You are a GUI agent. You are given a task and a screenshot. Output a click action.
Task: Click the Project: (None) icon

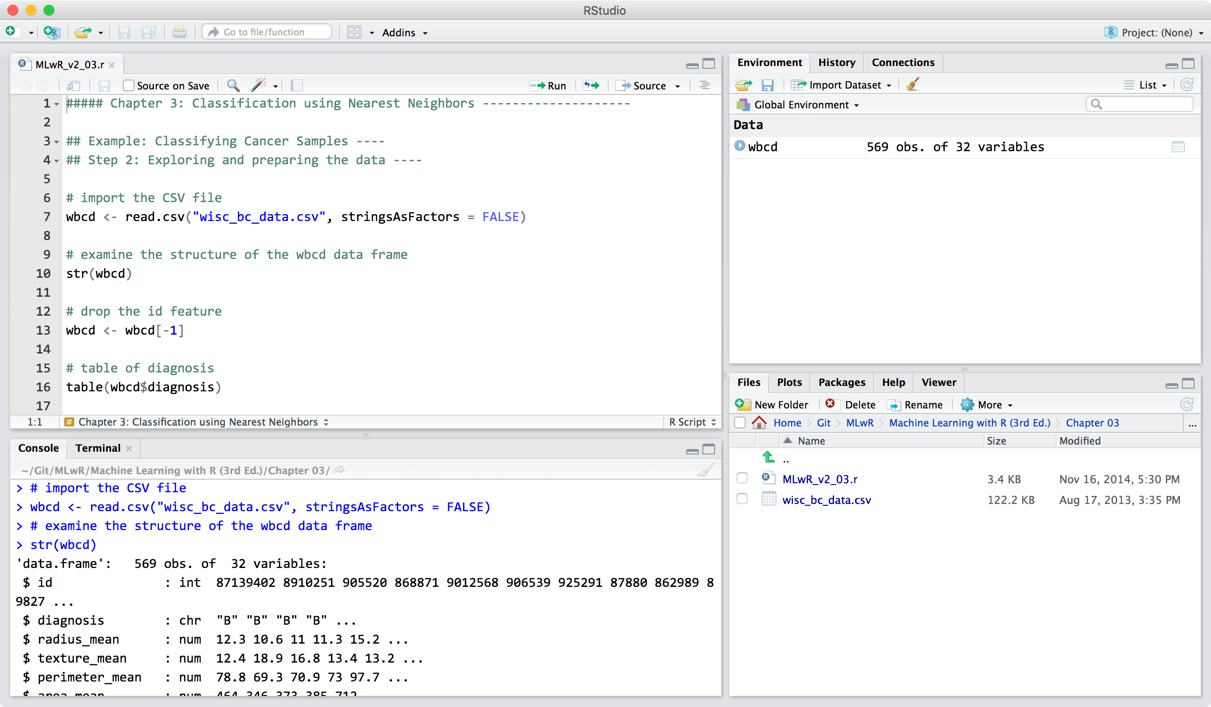pyautogui.click(x=1110, y=32)
